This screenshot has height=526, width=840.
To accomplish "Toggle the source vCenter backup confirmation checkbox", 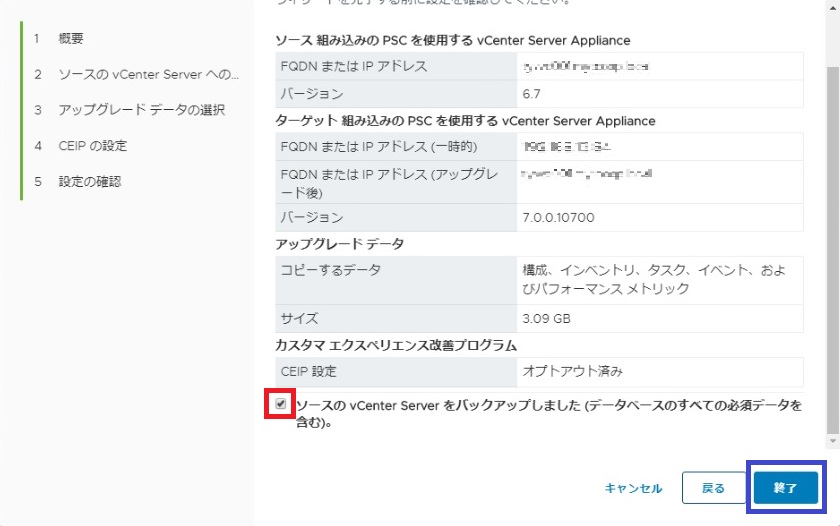I will (x=281, y=403).
